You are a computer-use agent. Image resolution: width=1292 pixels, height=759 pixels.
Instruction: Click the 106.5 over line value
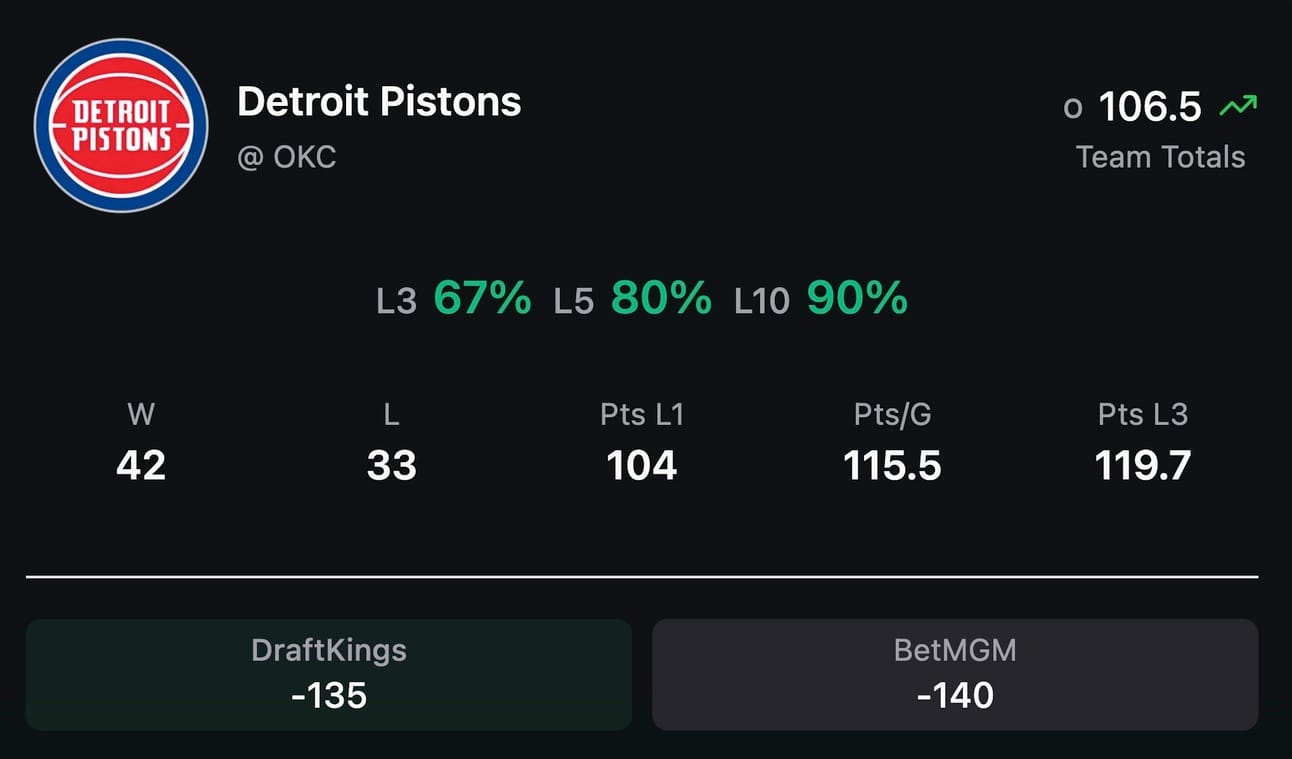coord(1149,106)
